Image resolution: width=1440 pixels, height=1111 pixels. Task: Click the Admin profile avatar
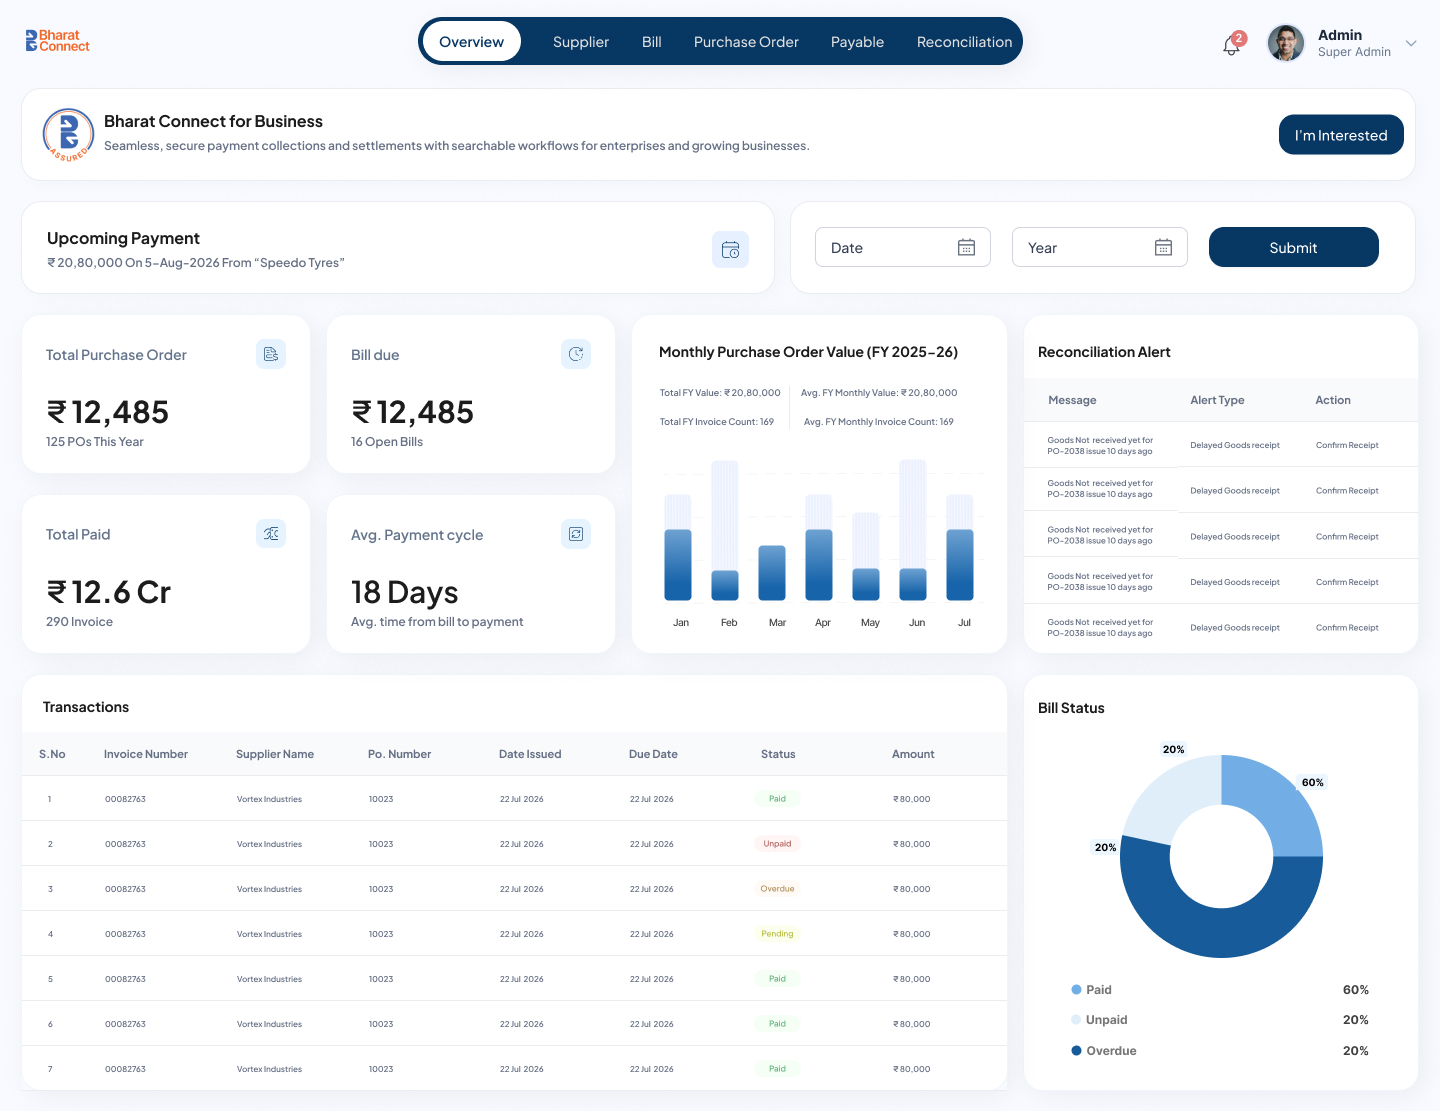(x=1286, y=43)
